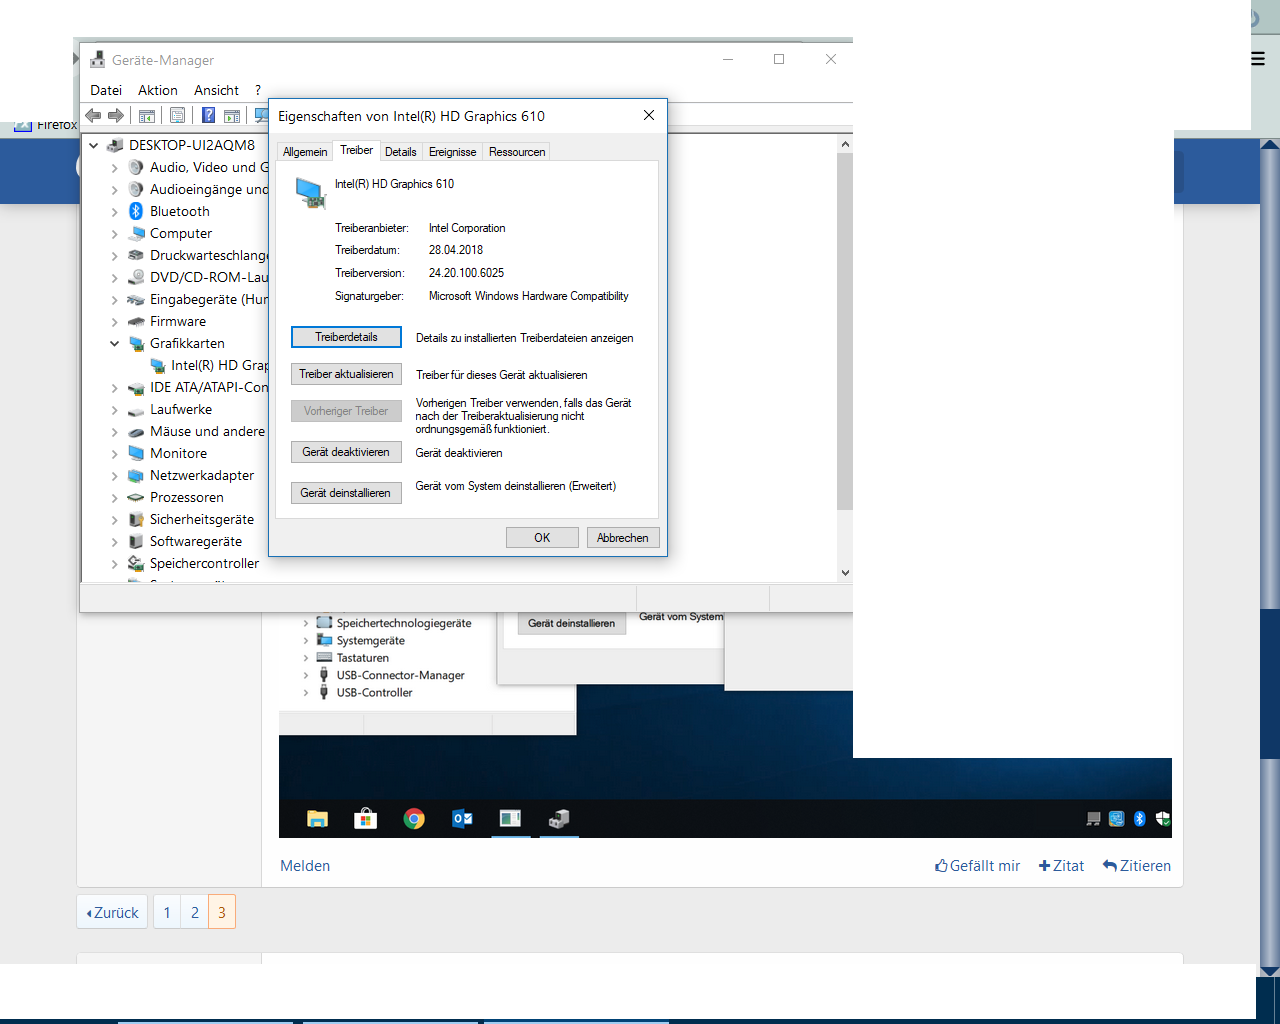Open the Properties toolbar icon

pyautogui.click(x=177, y=115)
